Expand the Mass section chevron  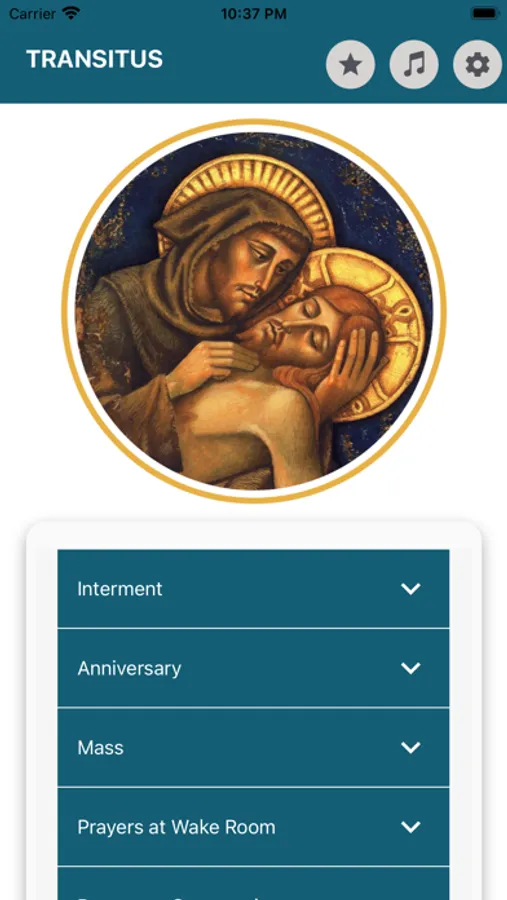(411, 747)
